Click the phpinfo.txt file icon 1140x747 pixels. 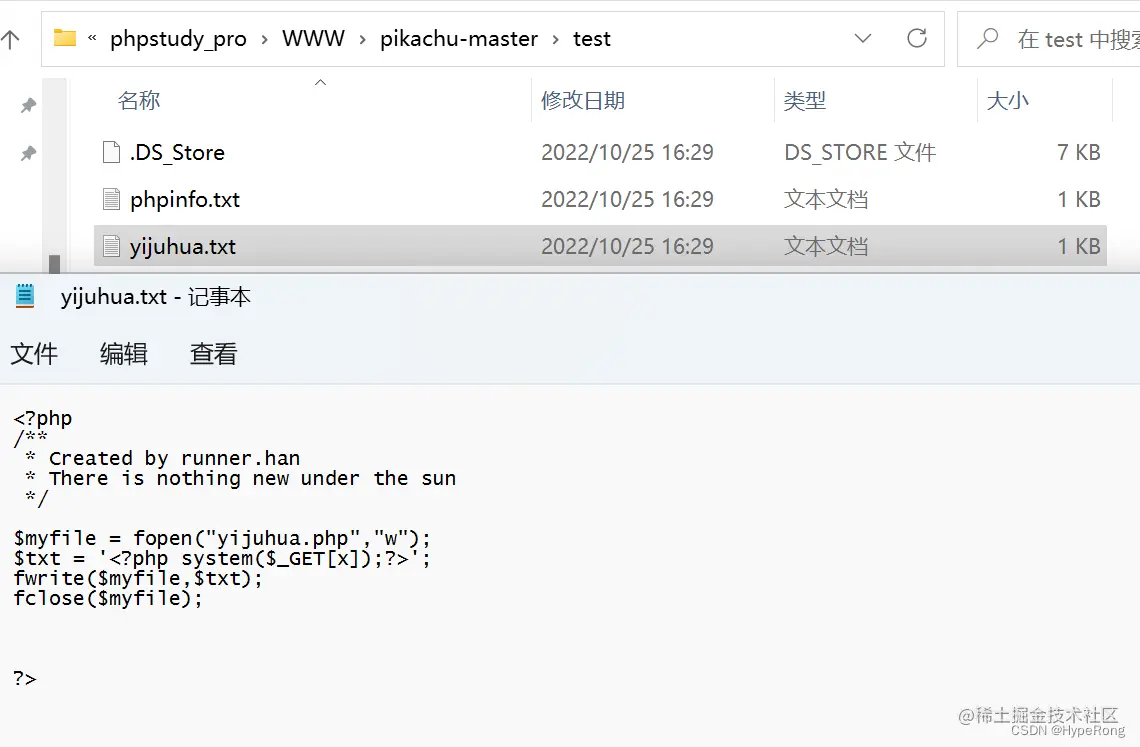point(111,199)
